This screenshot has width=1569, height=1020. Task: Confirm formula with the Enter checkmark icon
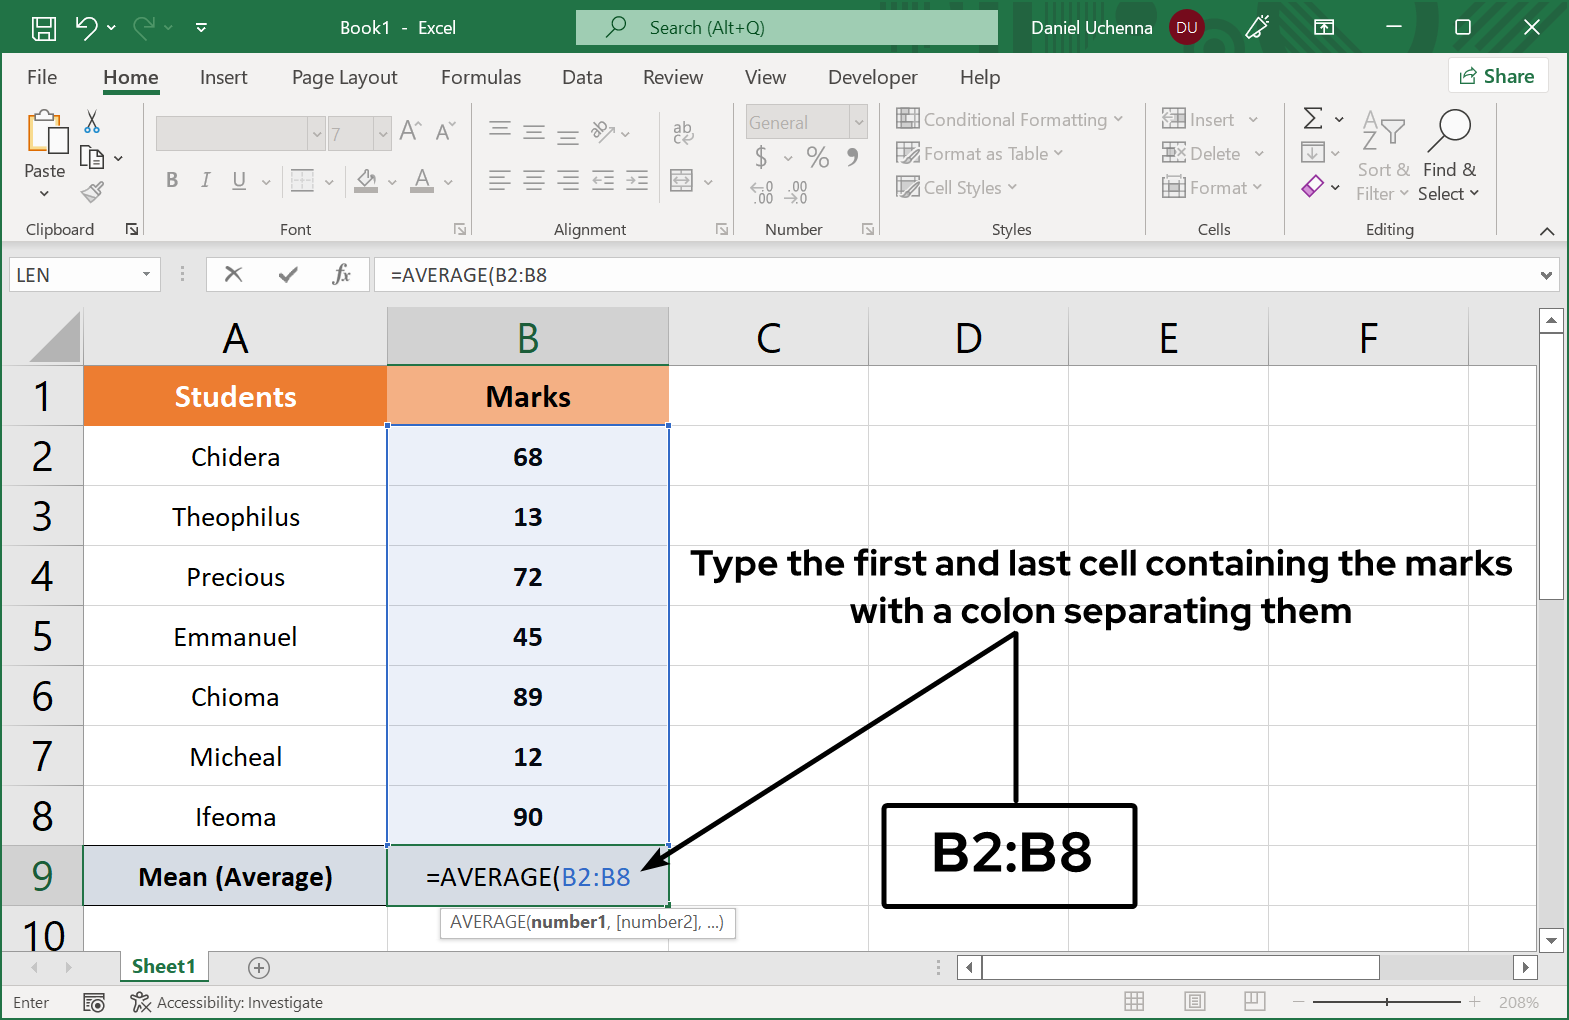(288, 274)
